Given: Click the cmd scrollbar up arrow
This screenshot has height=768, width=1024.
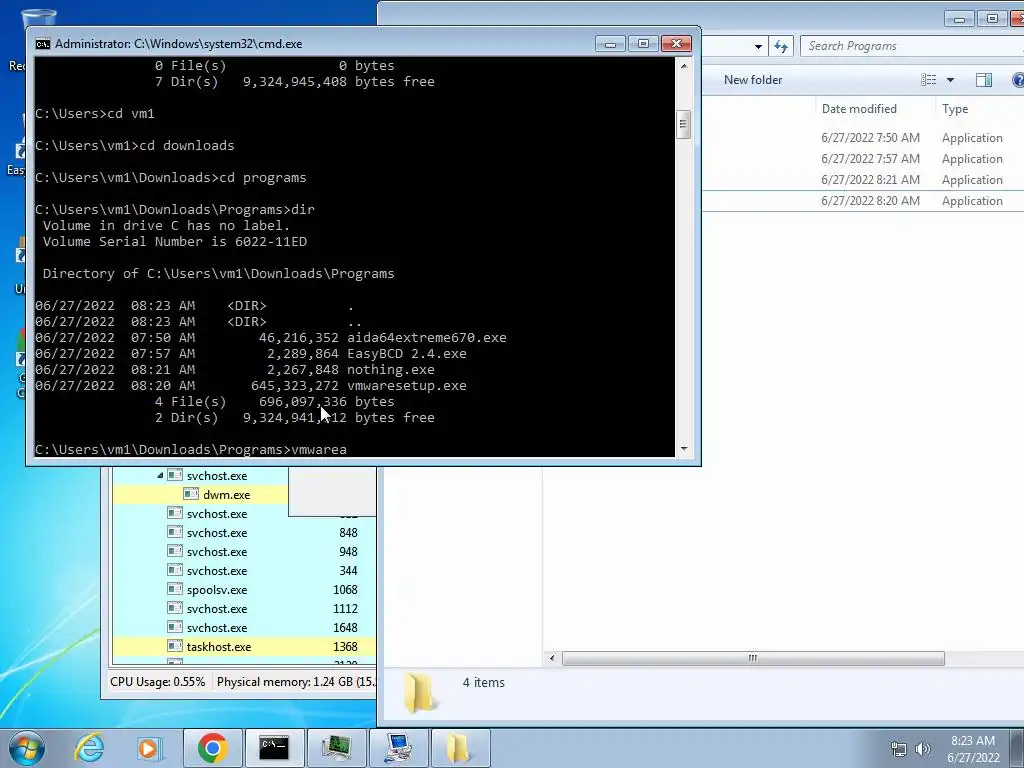Looking at the screenshot, I should pos(684,65).
